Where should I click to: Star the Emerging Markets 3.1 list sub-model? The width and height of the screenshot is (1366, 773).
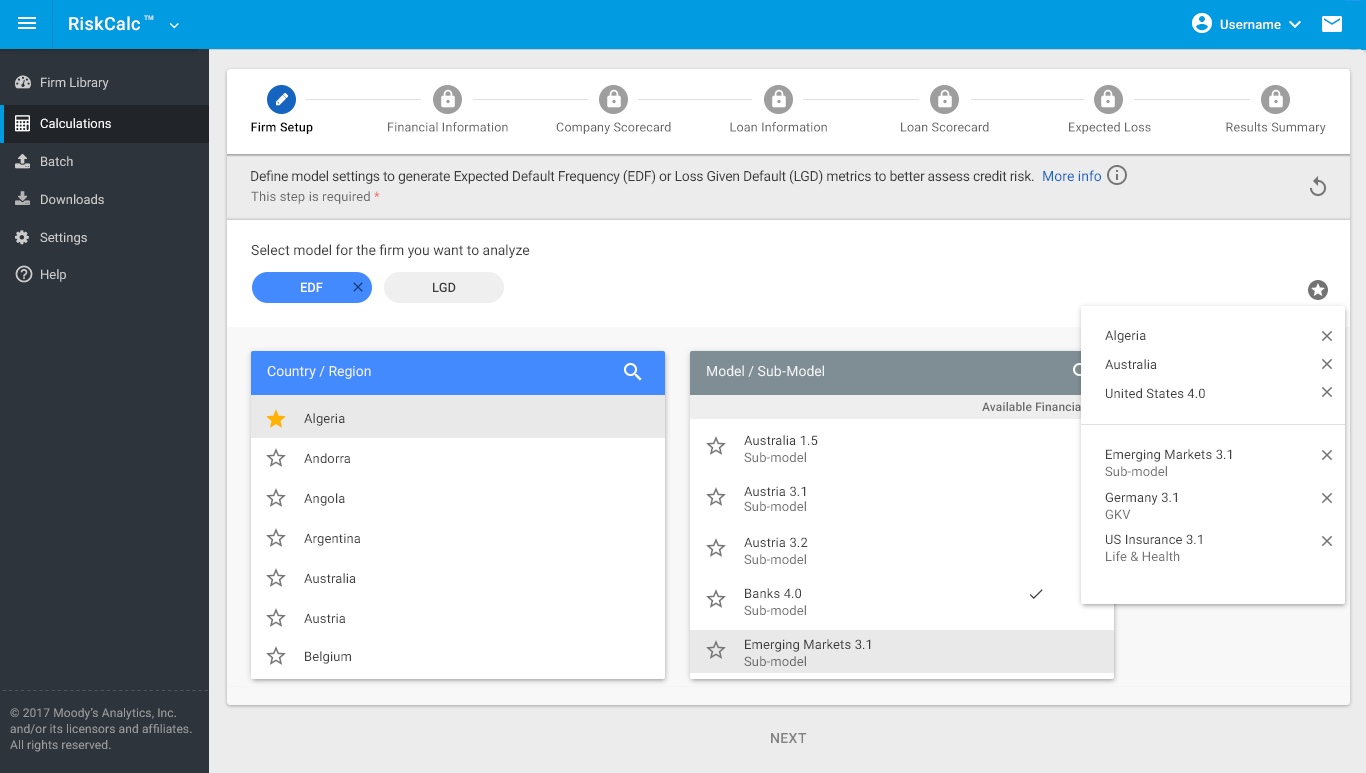point(716,650)
